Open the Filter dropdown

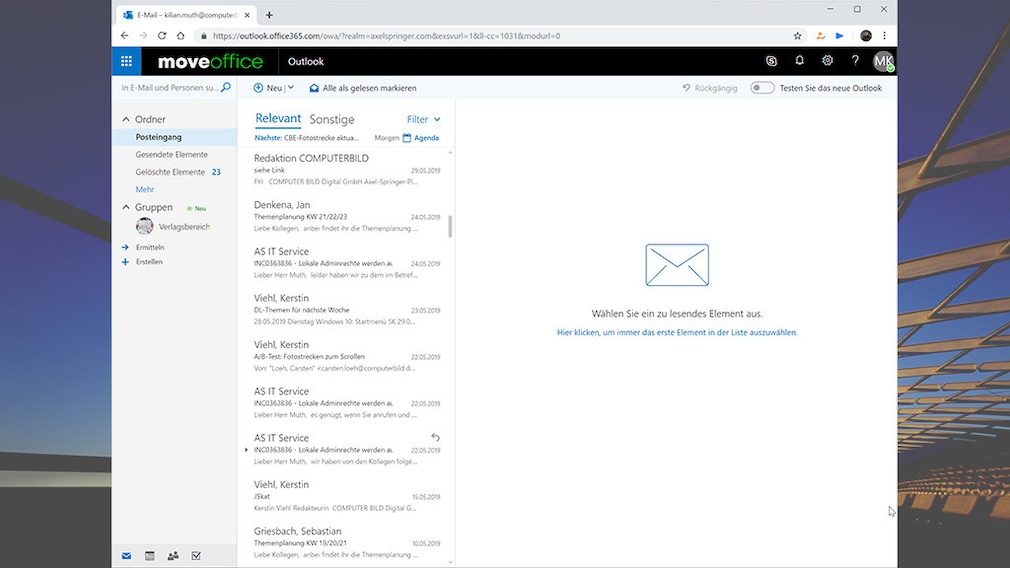pos(423,119)
